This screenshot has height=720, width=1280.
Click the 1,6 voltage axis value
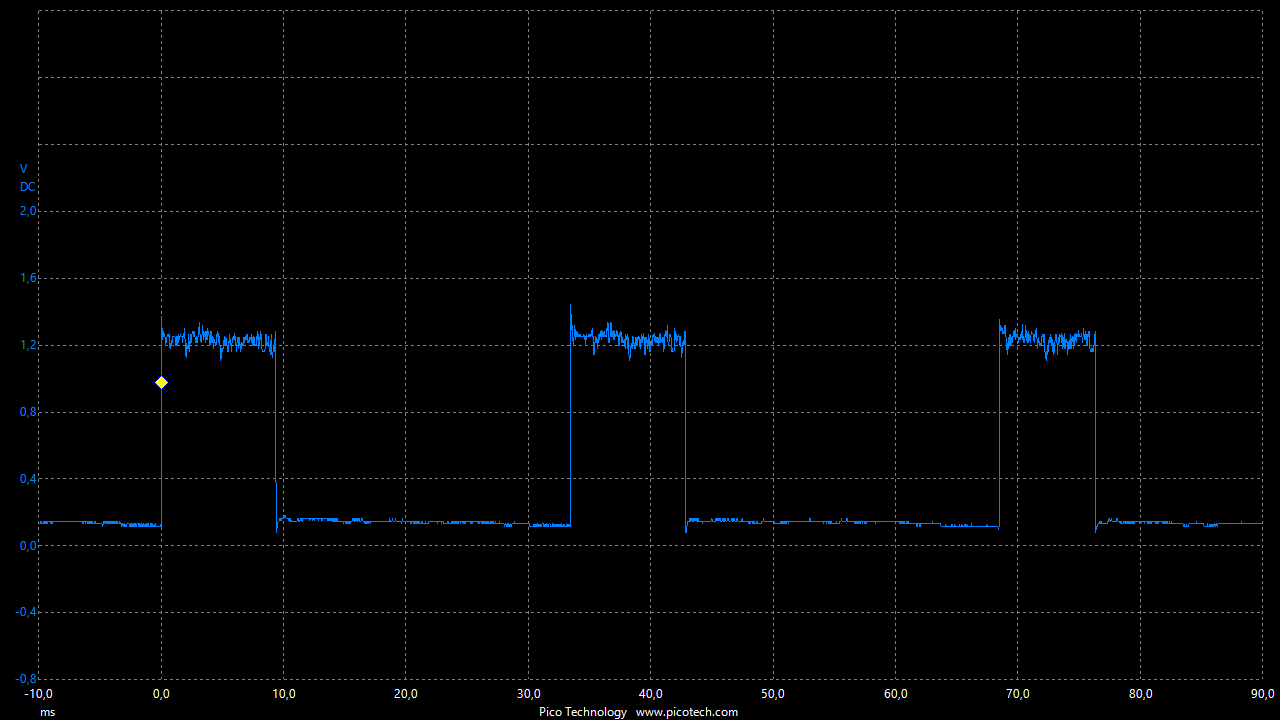click(x=28, y=278)
